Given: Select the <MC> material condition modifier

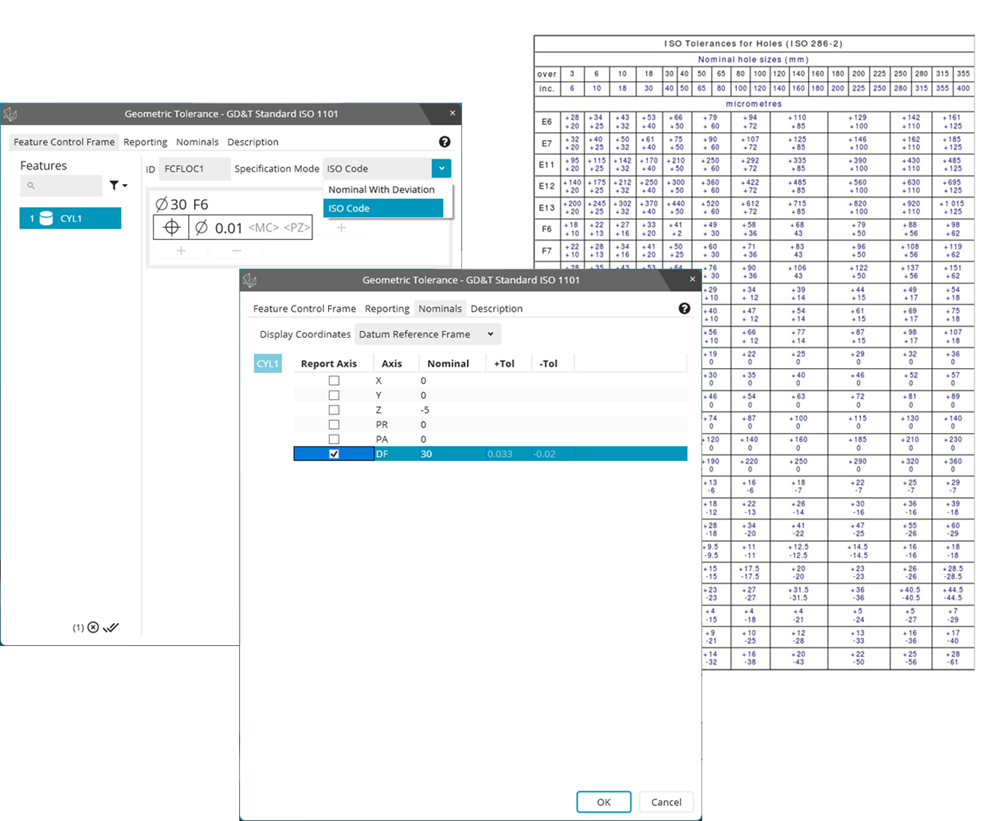Looking at the screenshot, I should 264,227.
